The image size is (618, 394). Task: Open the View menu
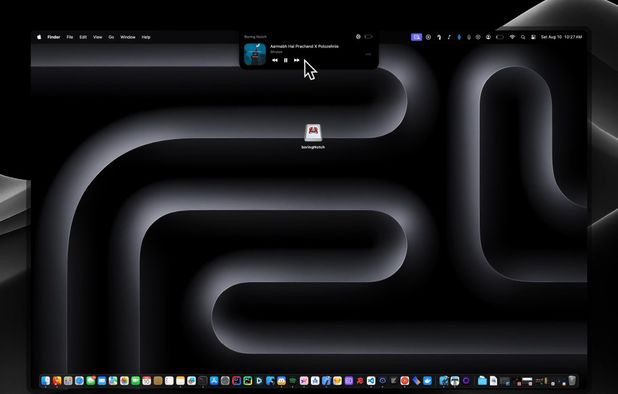pyautogui.click(x=98, y=37)
